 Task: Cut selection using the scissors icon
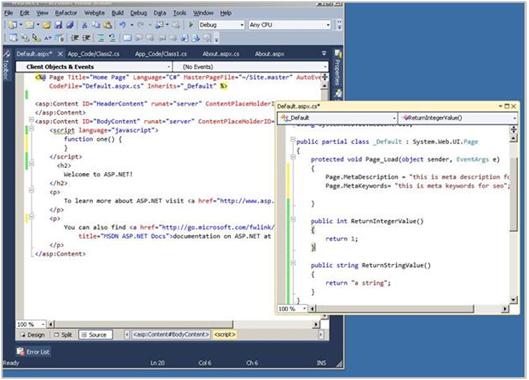click(85, 25)
